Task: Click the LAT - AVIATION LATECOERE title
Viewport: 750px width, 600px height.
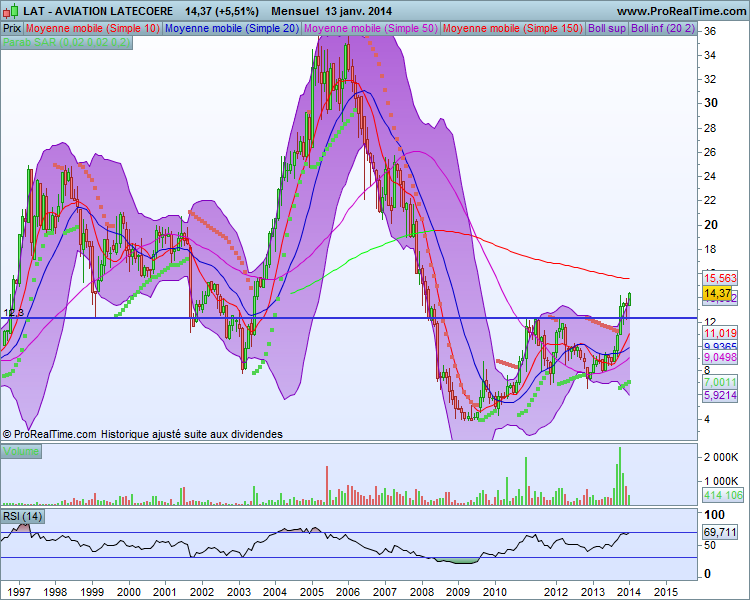Action: (98, 11)
